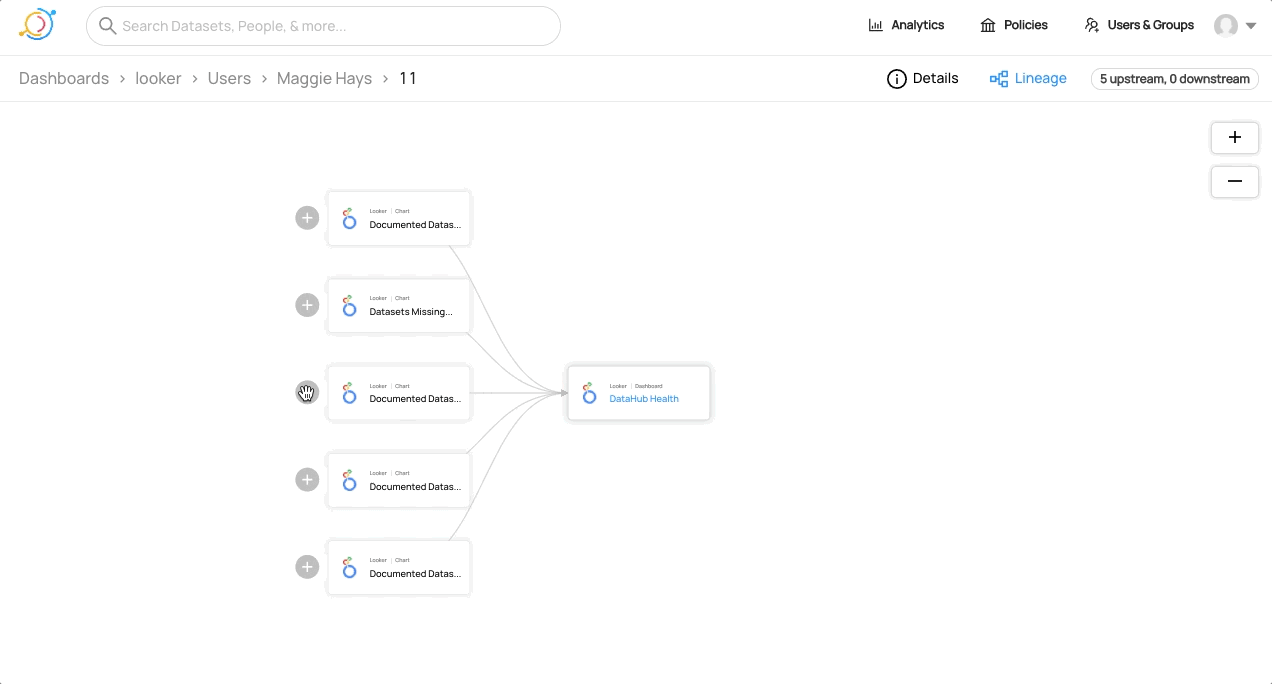Open the profile dropdown arrow

(1250, 26)
